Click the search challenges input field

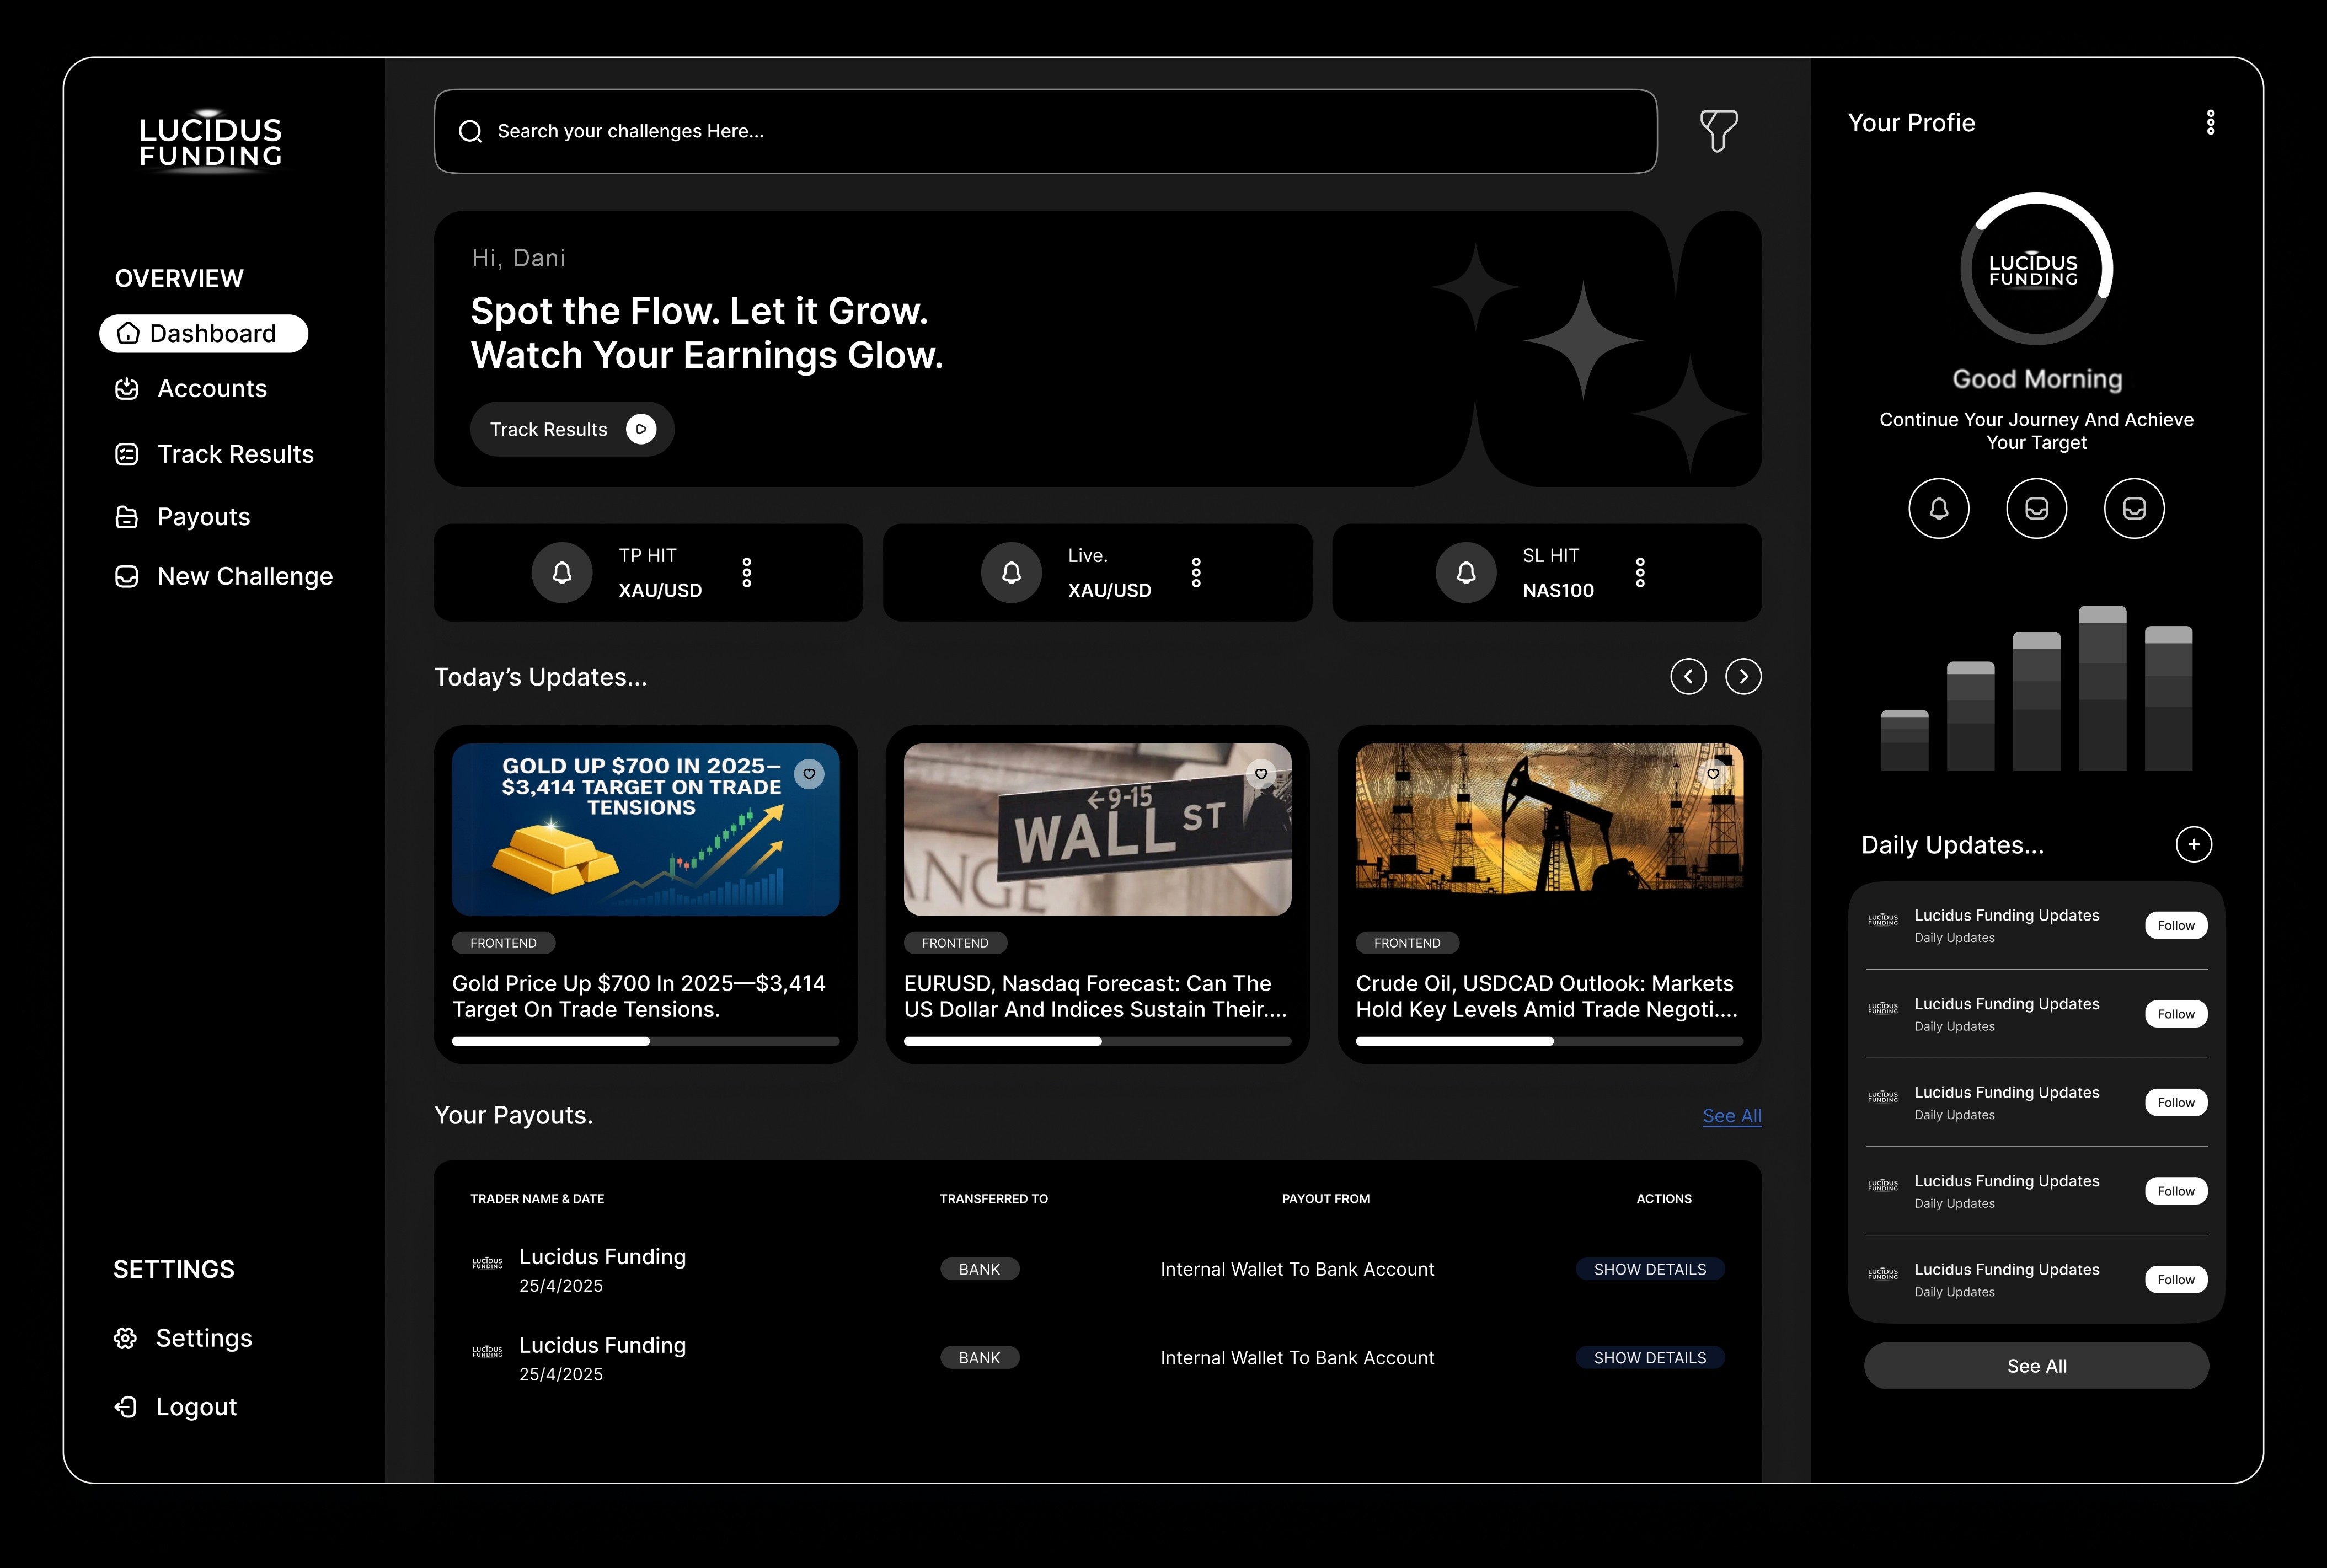coord(1045,131)
